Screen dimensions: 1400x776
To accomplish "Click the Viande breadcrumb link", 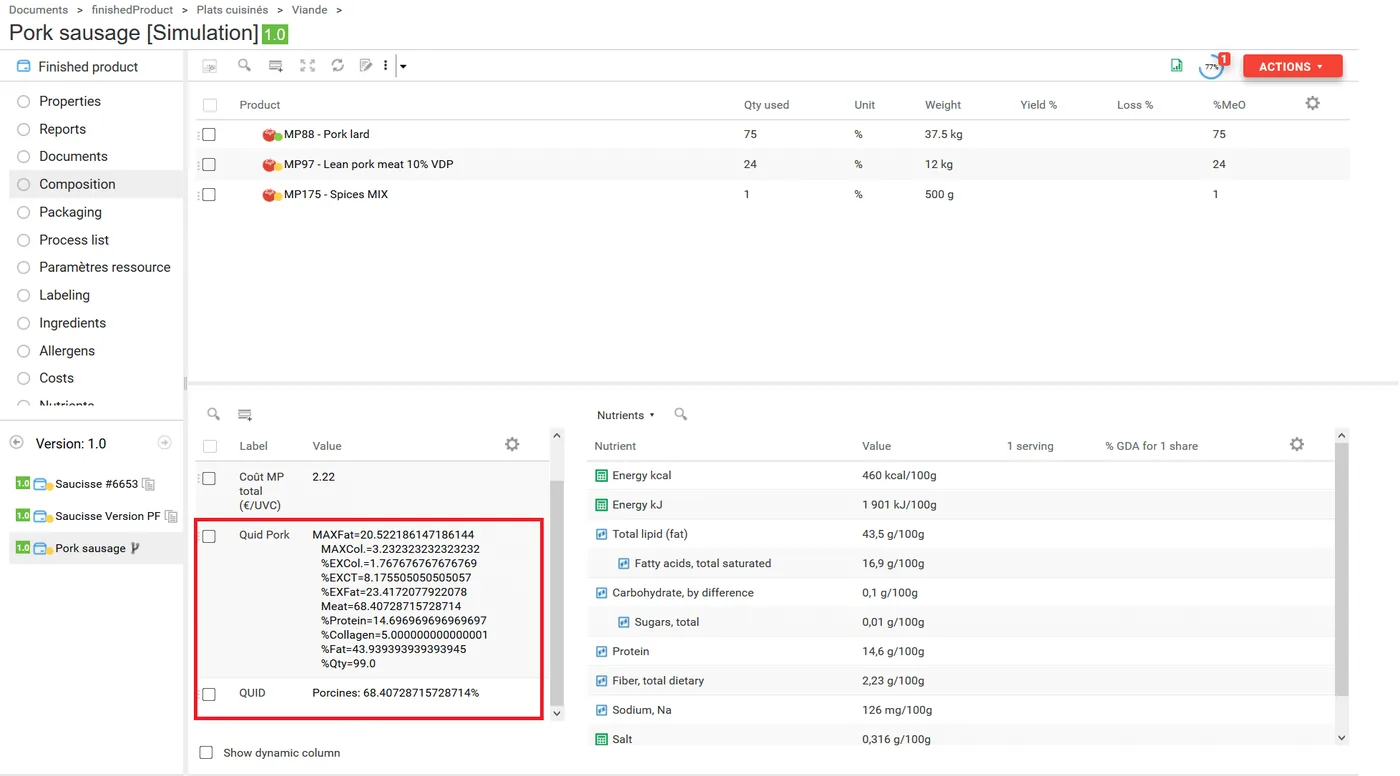I will tap(310, 10).
